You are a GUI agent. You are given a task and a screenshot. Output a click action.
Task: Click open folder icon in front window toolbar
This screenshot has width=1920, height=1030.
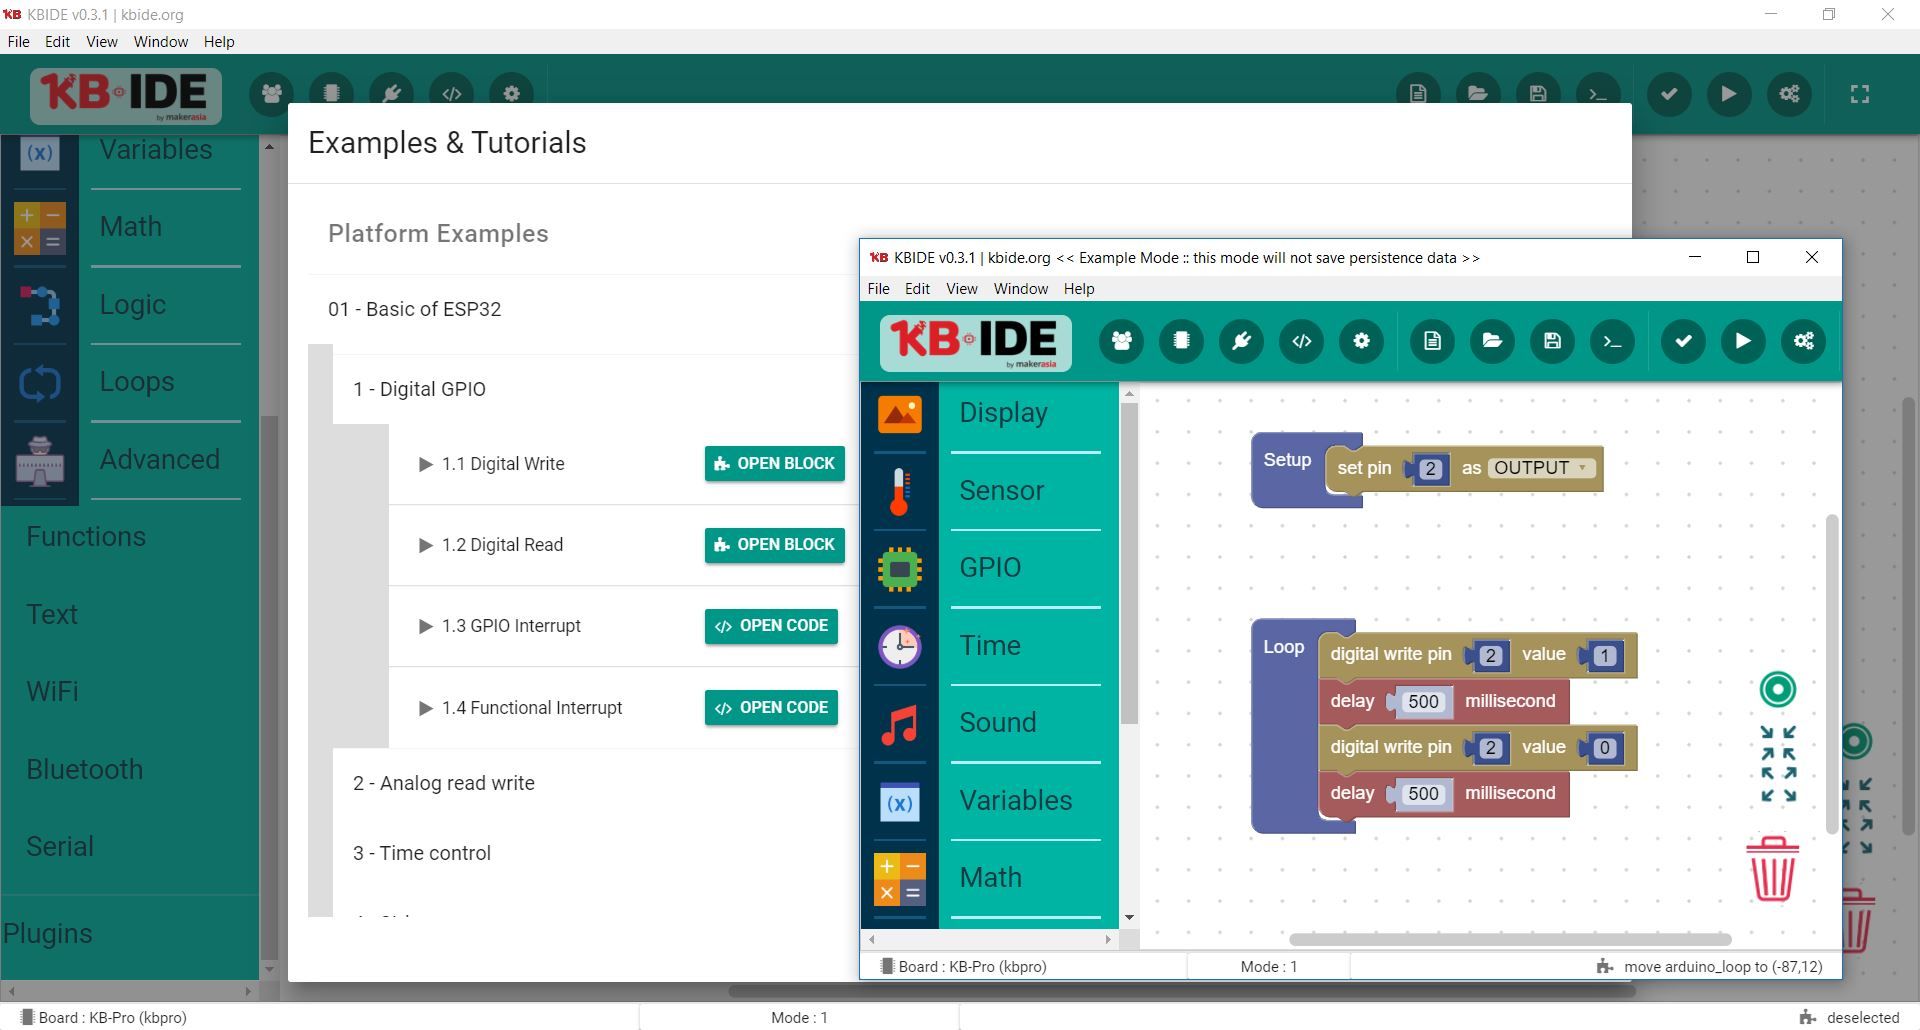pyautogui.click(x=1492, y=341)
